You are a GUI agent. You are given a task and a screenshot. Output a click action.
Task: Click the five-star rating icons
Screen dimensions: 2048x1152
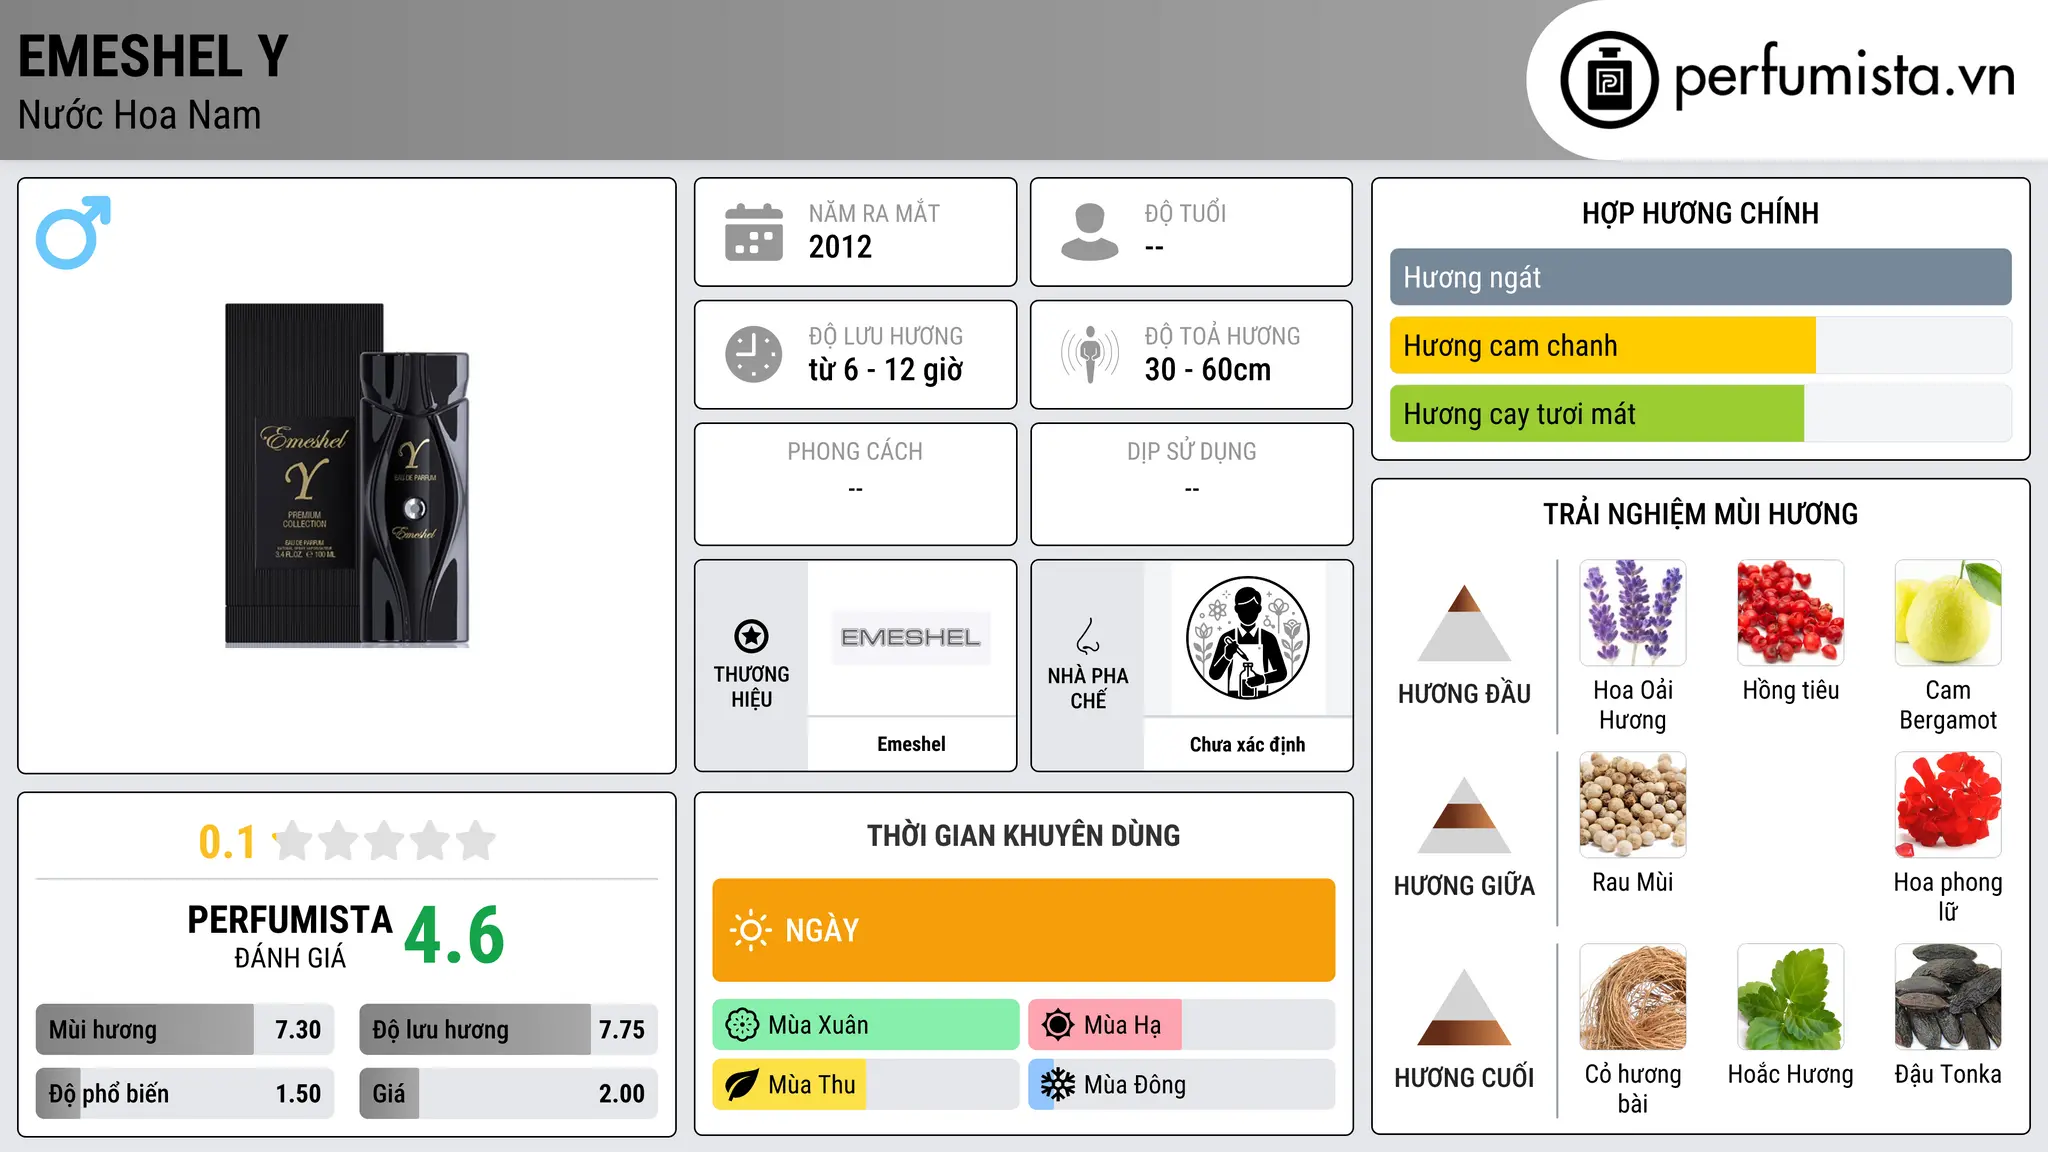385,841
